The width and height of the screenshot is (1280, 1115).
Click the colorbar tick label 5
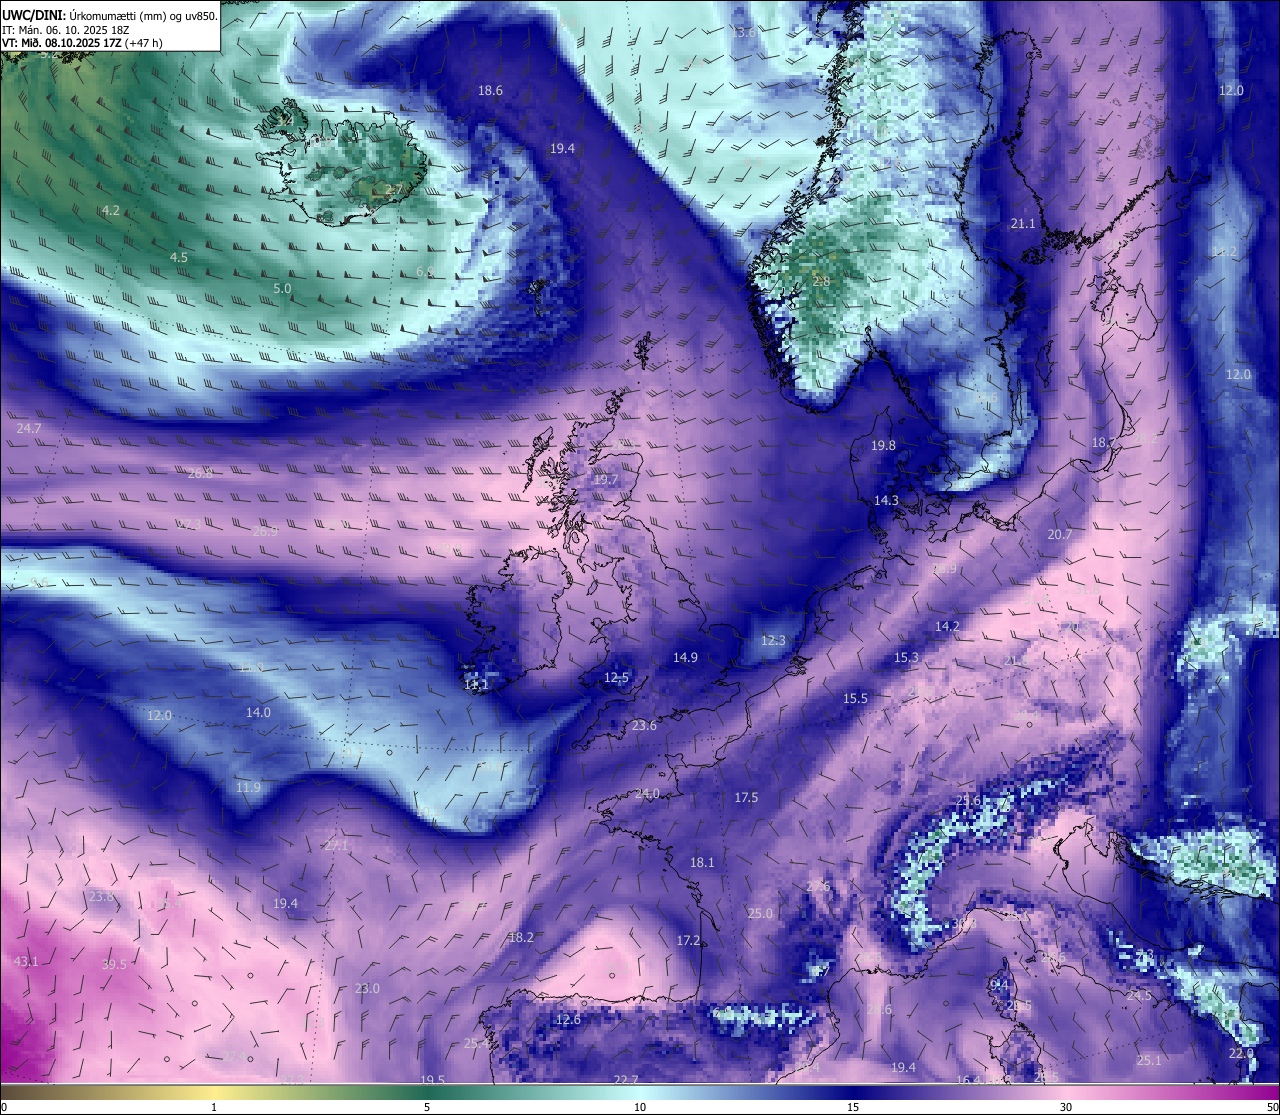coord(427,1107)
